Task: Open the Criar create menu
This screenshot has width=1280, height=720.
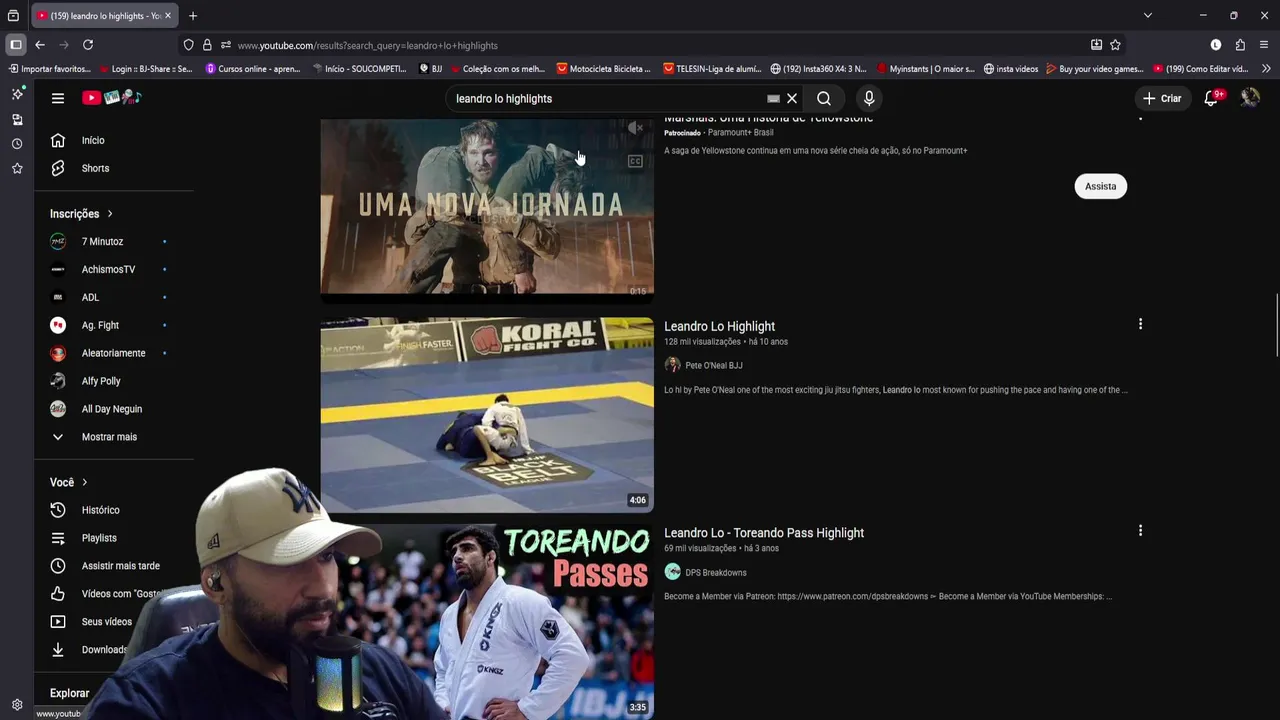Action: (x=1162, y=98)
